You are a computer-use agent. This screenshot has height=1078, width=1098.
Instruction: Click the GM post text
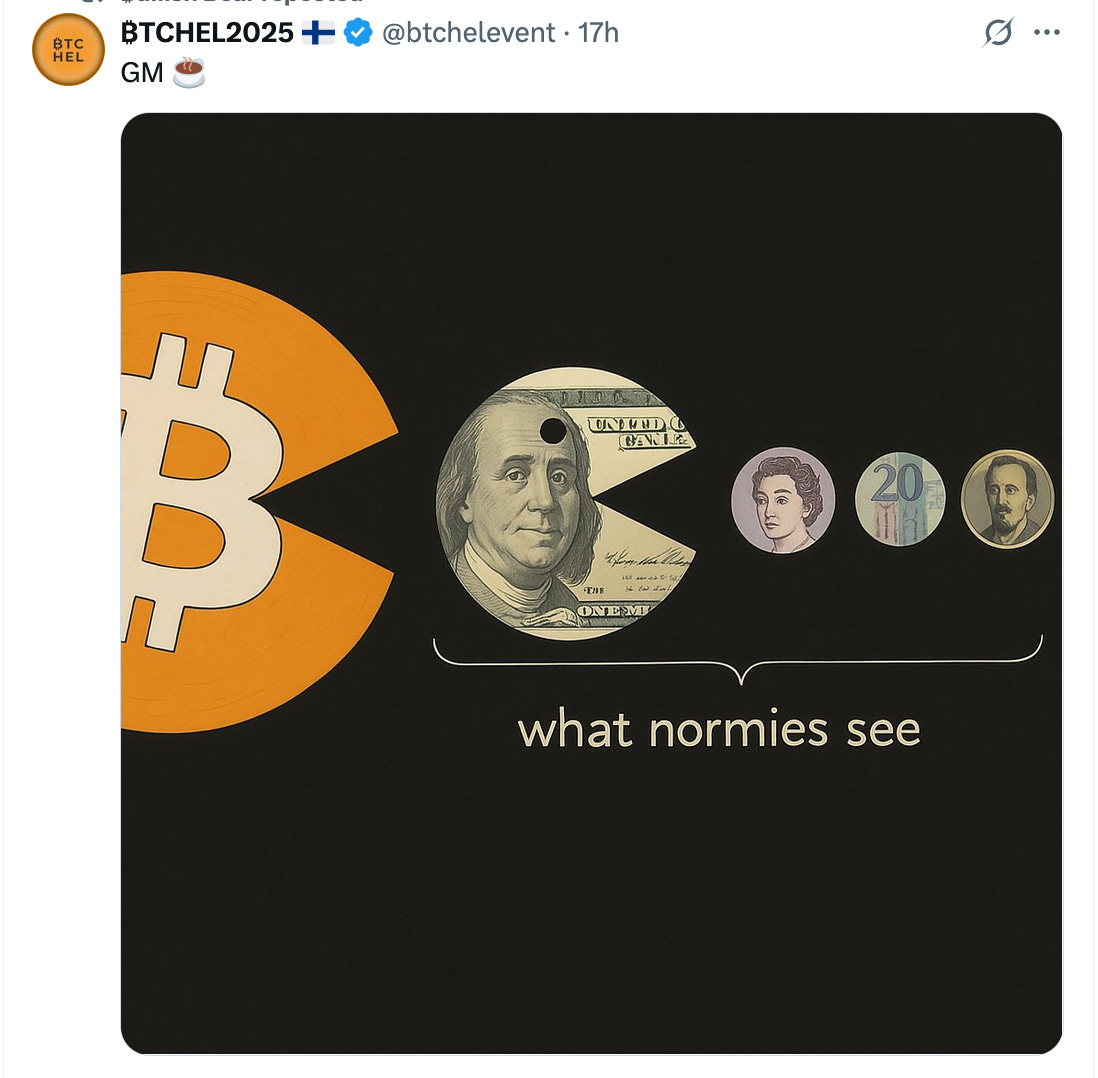coord(141,73)
